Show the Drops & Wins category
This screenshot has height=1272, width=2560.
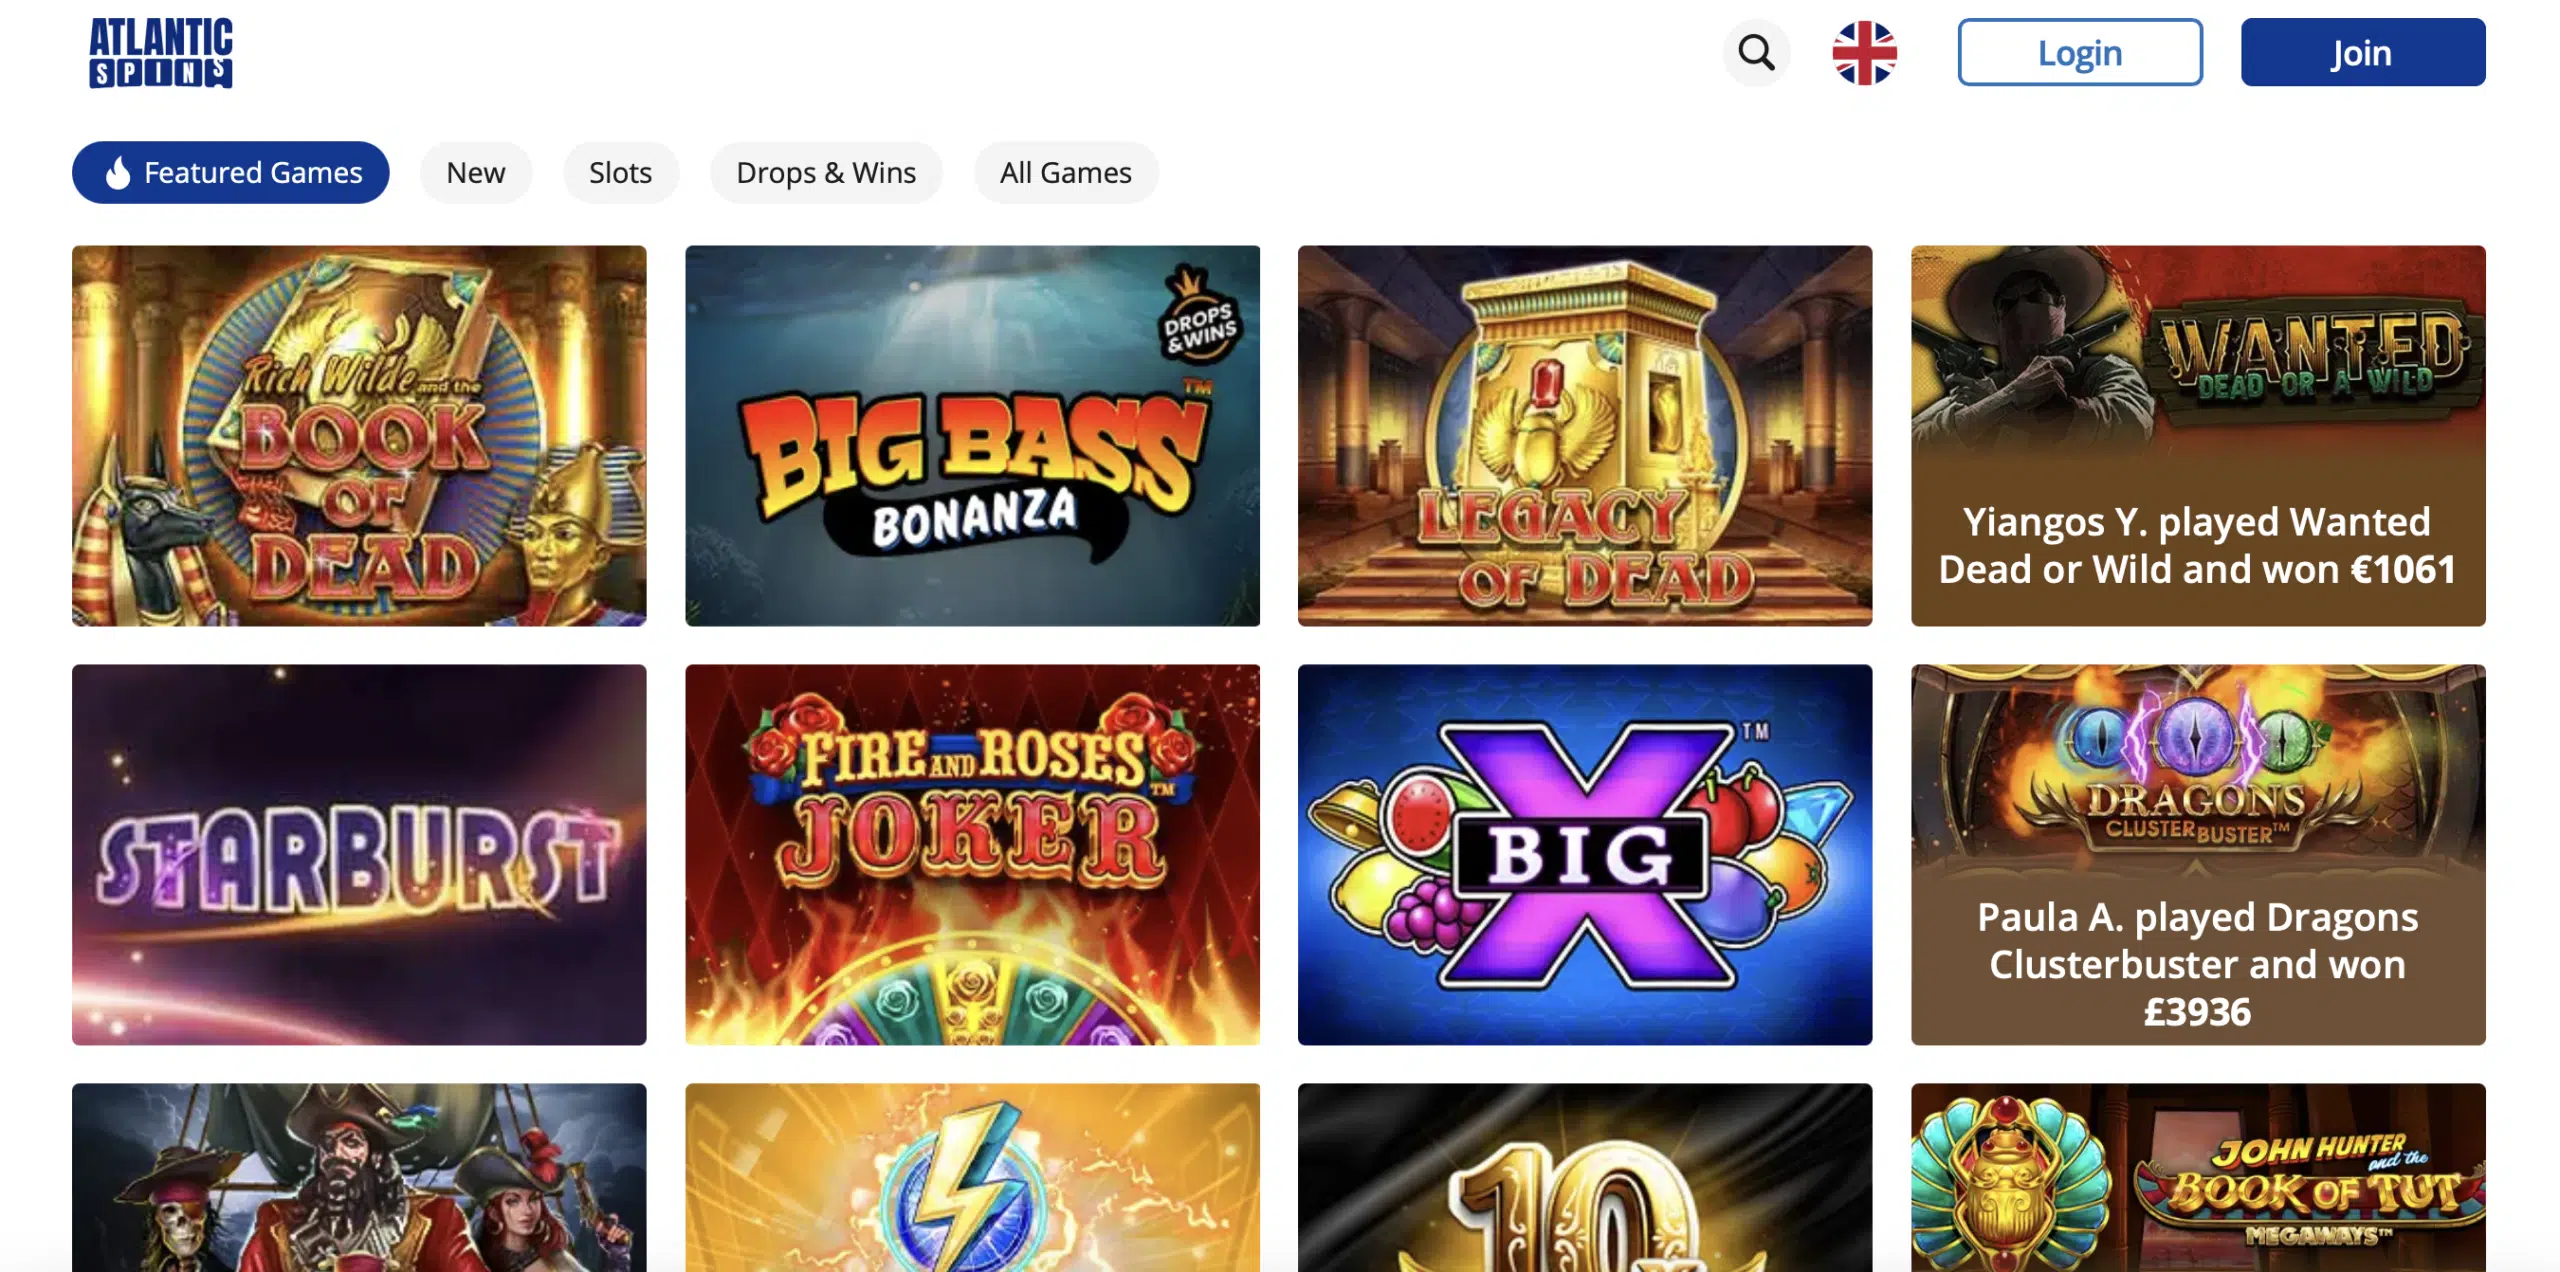[x=826, y=172]
